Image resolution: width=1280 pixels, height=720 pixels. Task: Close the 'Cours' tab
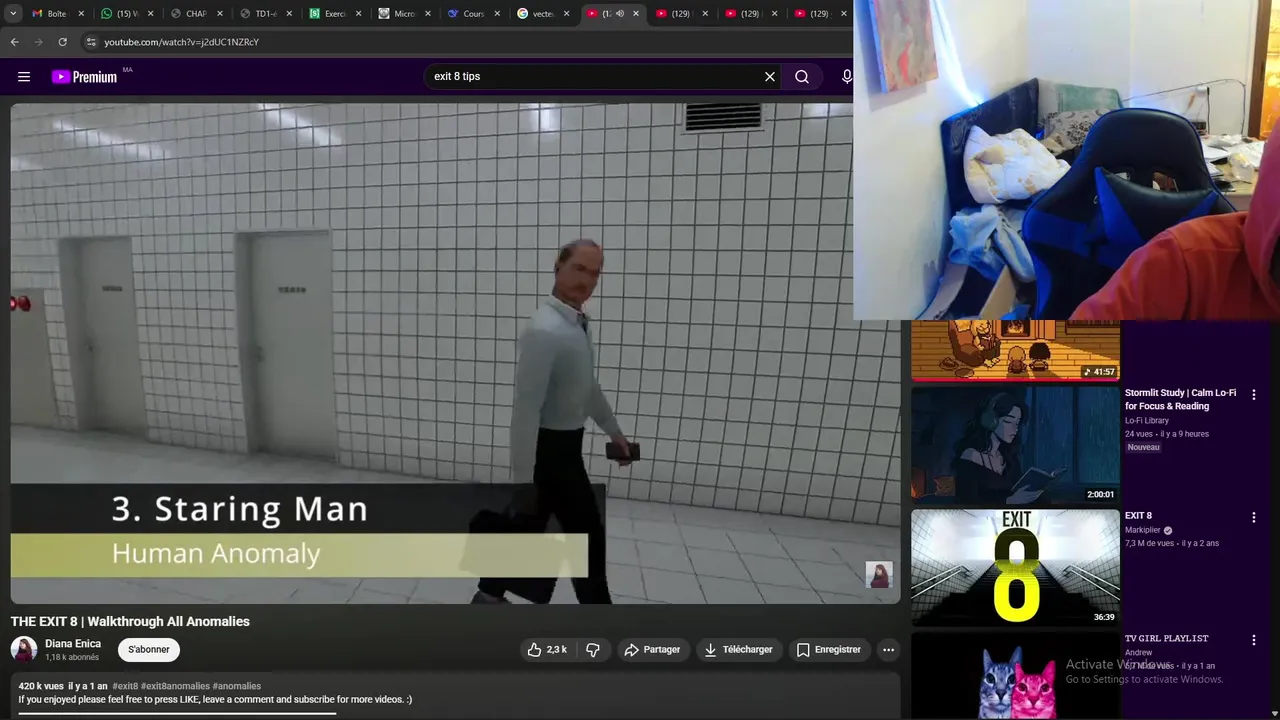tap(497, 14)
